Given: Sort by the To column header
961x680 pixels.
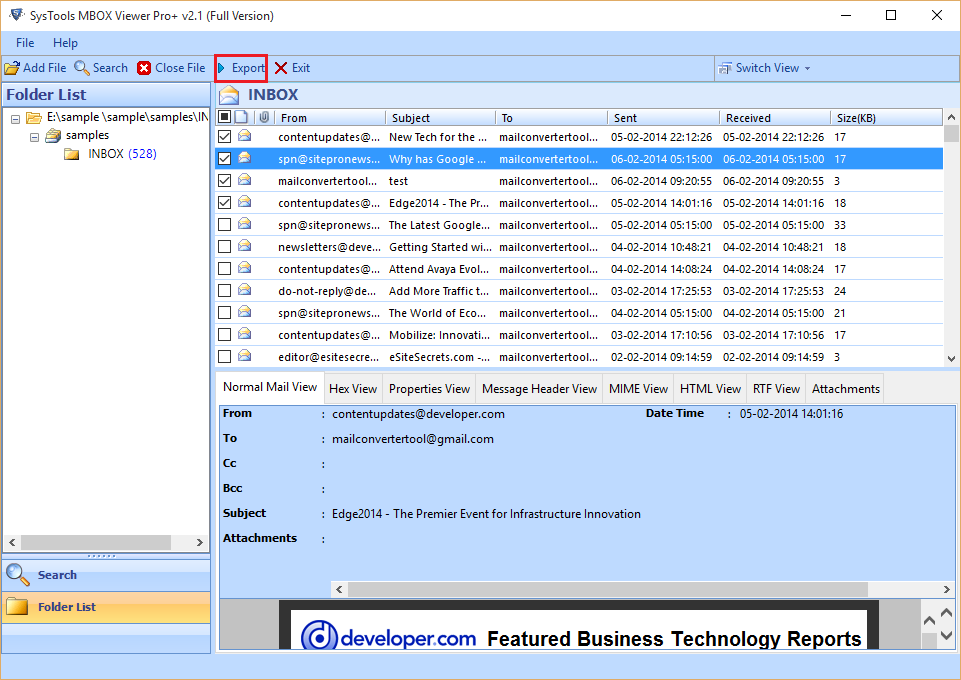Looking at the screenshot, I should point(551,118).
